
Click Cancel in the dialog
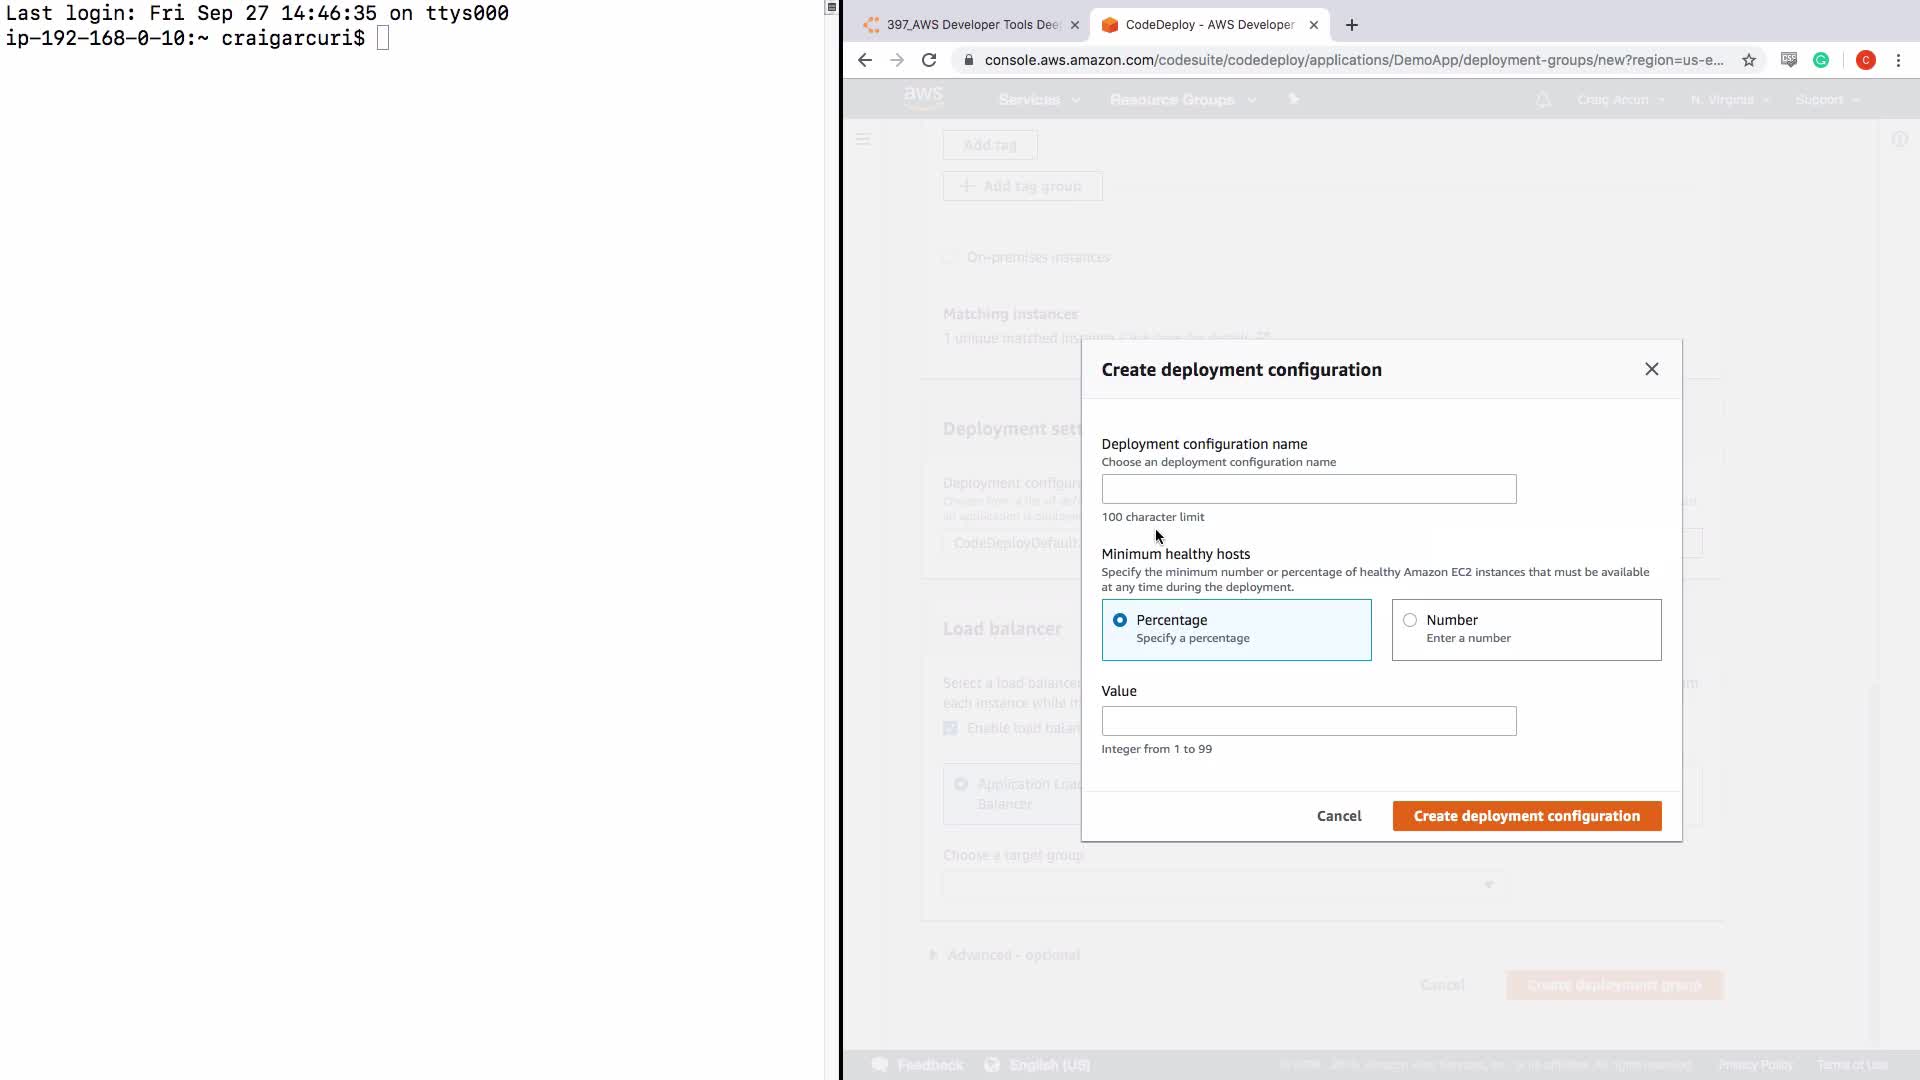pos(1339,816)
